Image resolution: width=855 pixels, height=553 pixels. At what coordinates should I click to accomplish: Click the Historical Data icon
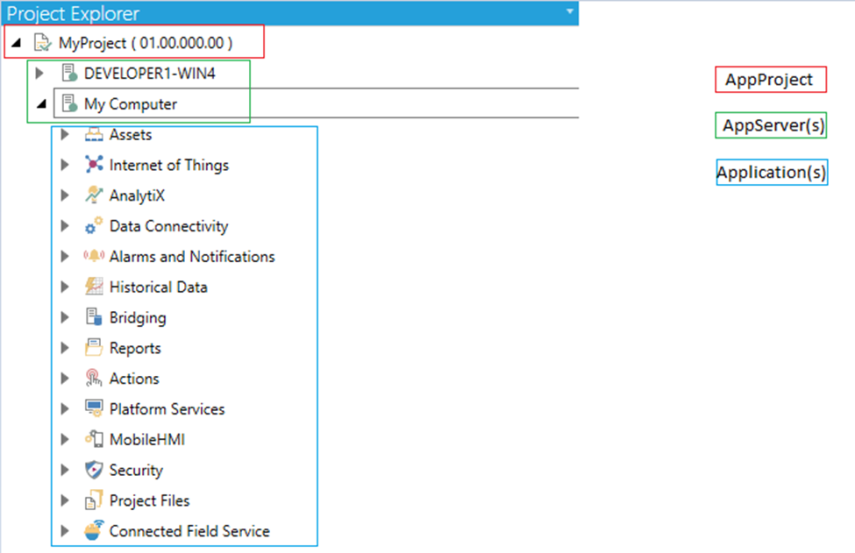pyautogui.click(x=93, y=287)
